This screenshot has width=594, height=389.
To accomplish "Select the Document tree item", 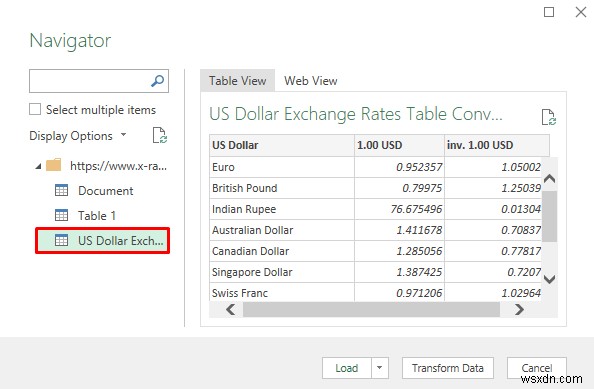I will pos(105,191).
